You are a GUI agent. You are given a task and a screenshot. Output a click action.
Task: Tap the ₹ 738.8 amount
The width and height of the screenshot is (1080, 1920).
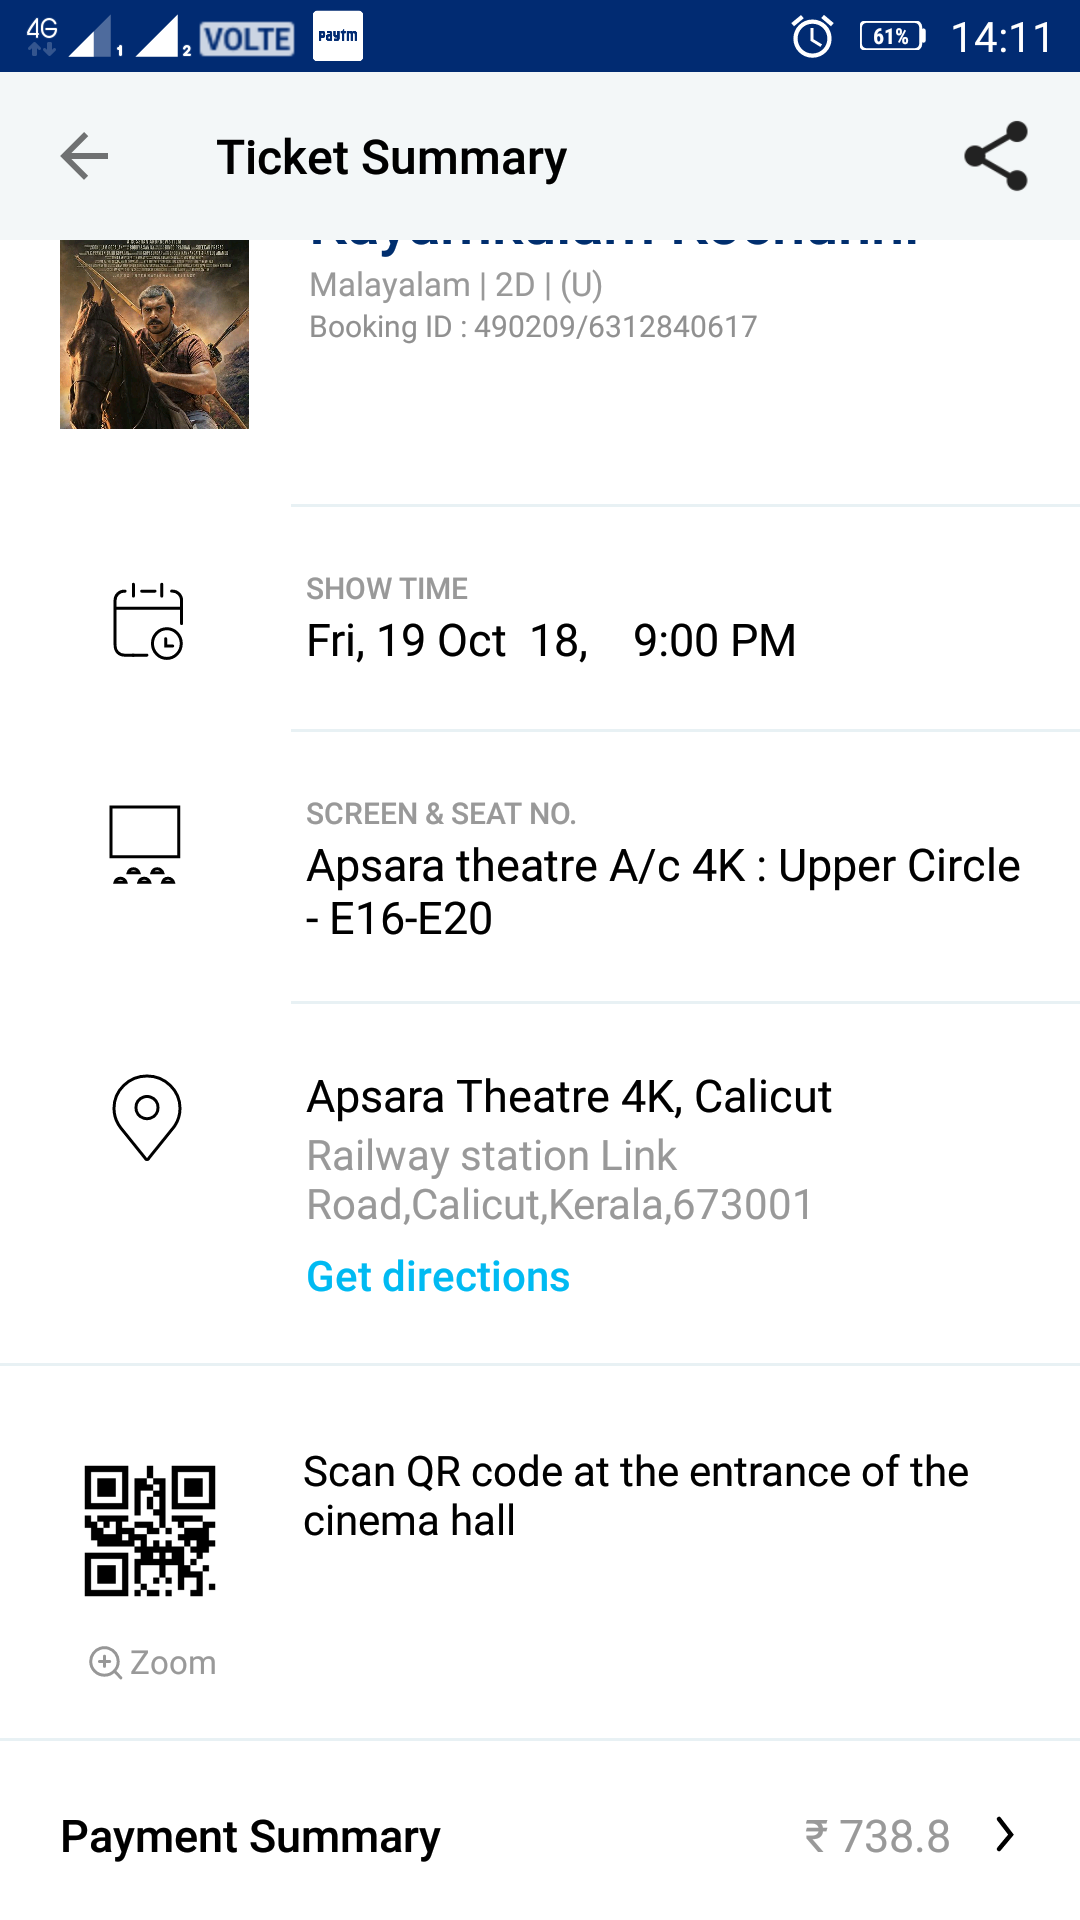coord(878,1836)
